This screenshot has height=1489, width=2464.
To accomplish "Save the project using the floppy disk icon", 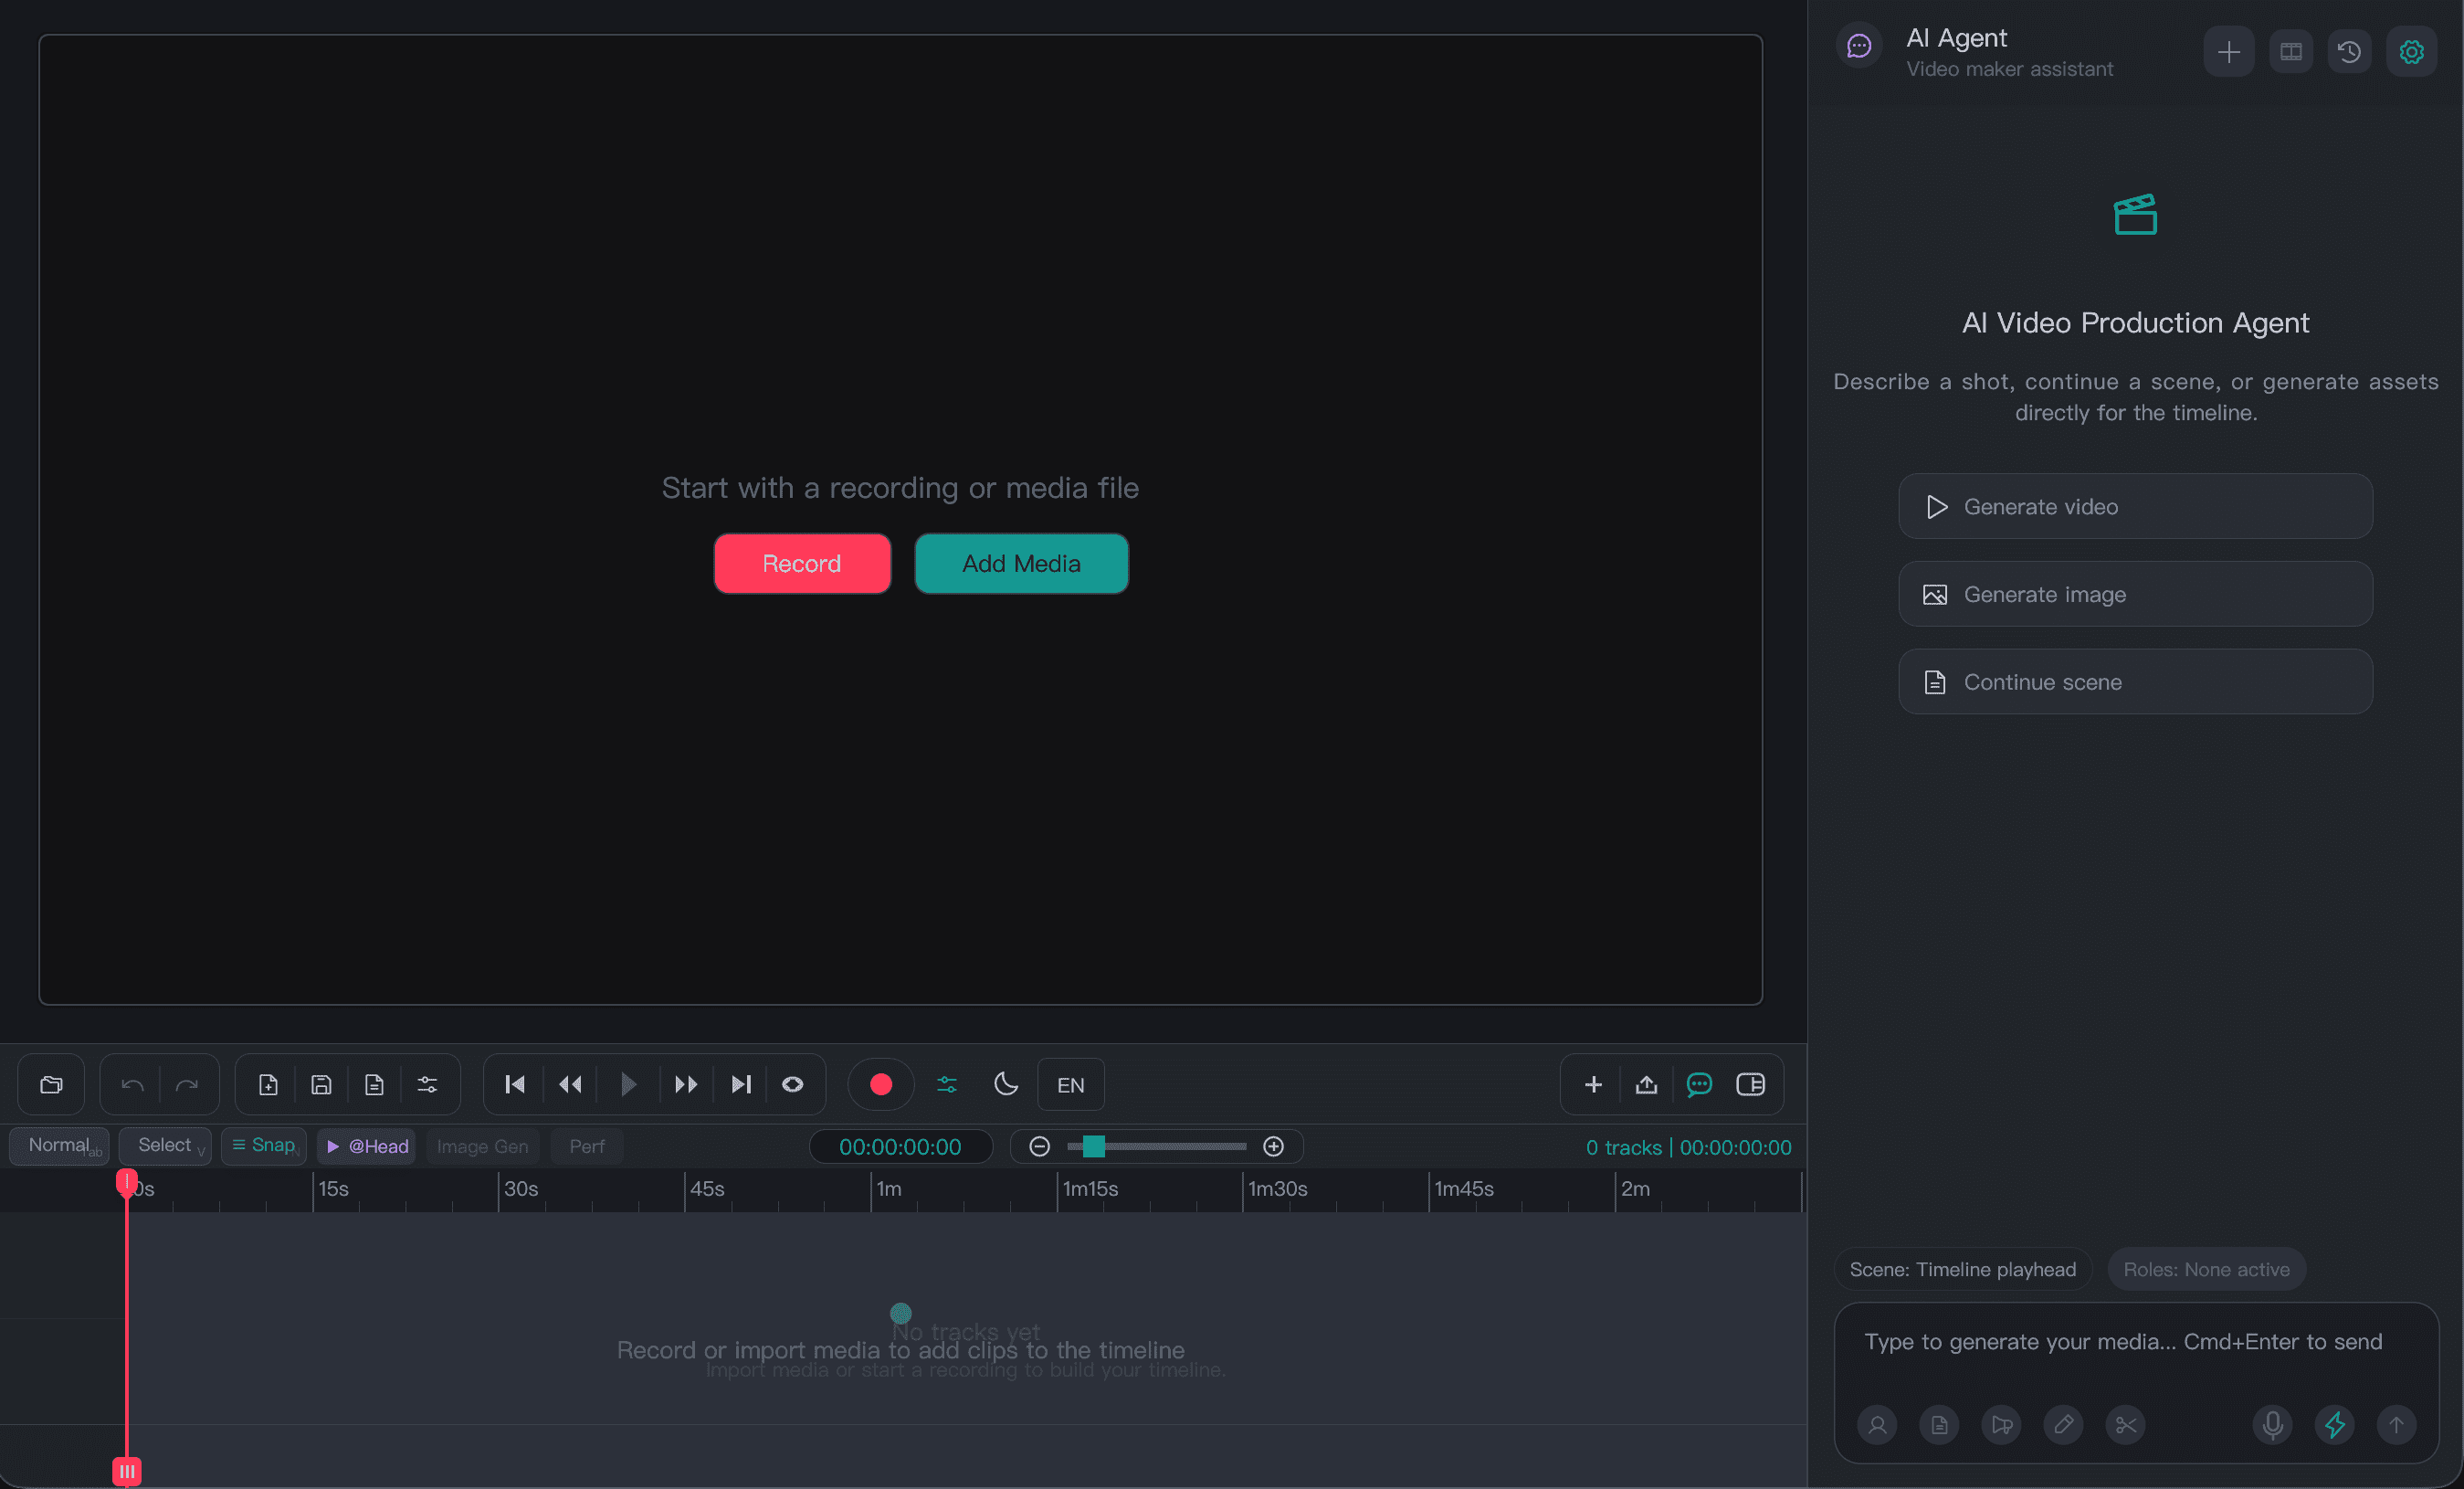I will point(321,1084).
